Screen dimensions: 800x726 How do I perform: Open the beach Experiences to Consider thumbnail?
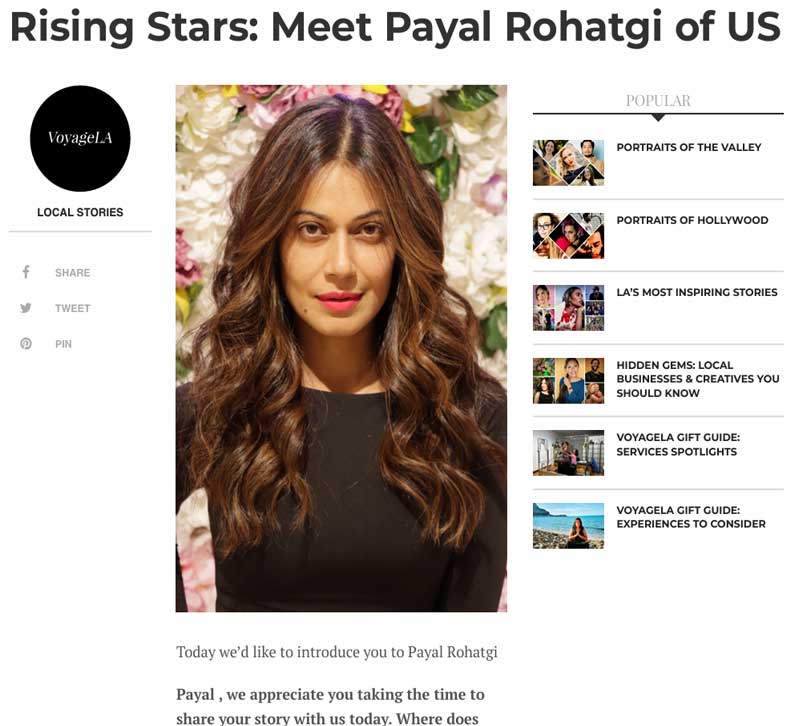coord(568,526)
